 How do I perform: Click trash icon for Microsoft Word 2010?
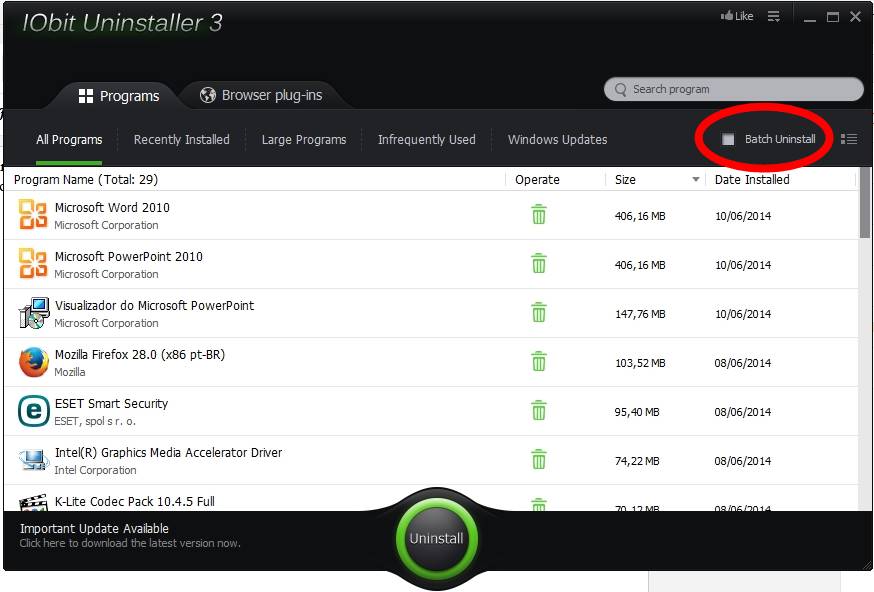coord(538,215)
